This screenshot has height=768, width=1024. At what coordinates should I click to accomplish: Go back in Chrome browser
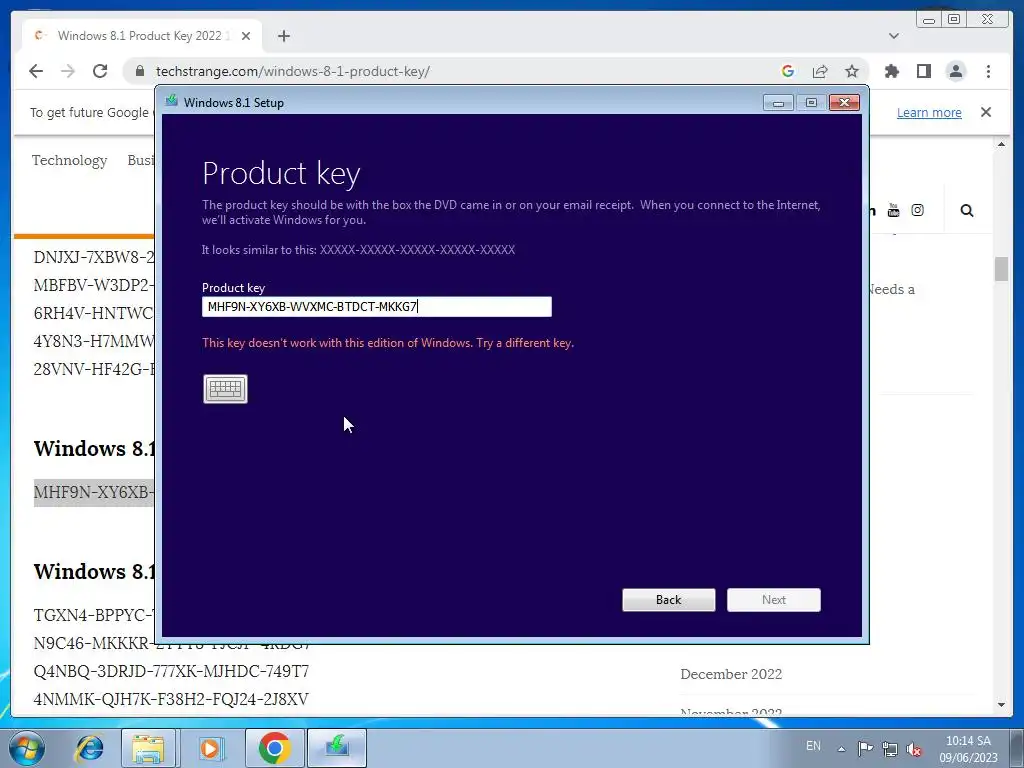(36, 71)
